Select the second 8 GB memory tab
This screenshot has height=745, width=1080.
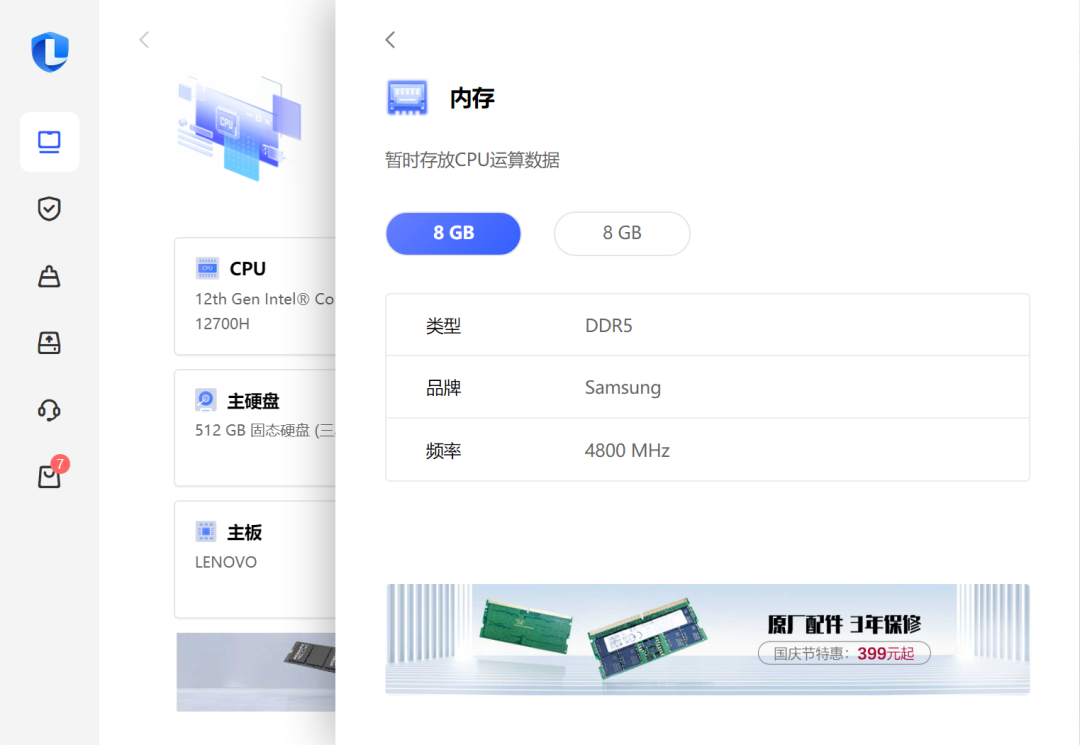click(622, 233)
